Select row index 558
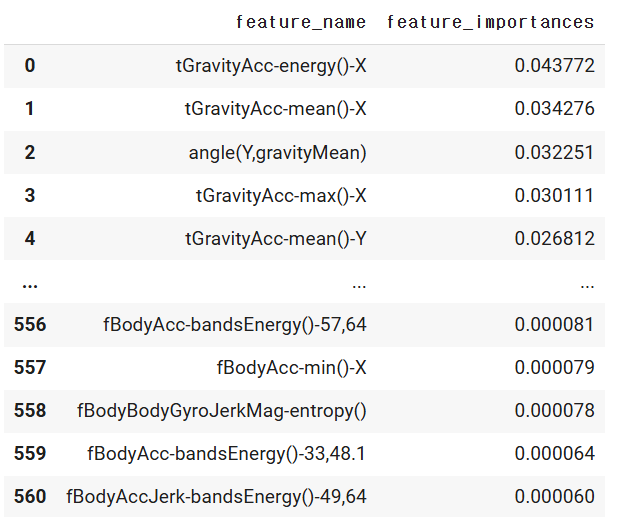Viewport: 623px width, 517px height. 30,411
